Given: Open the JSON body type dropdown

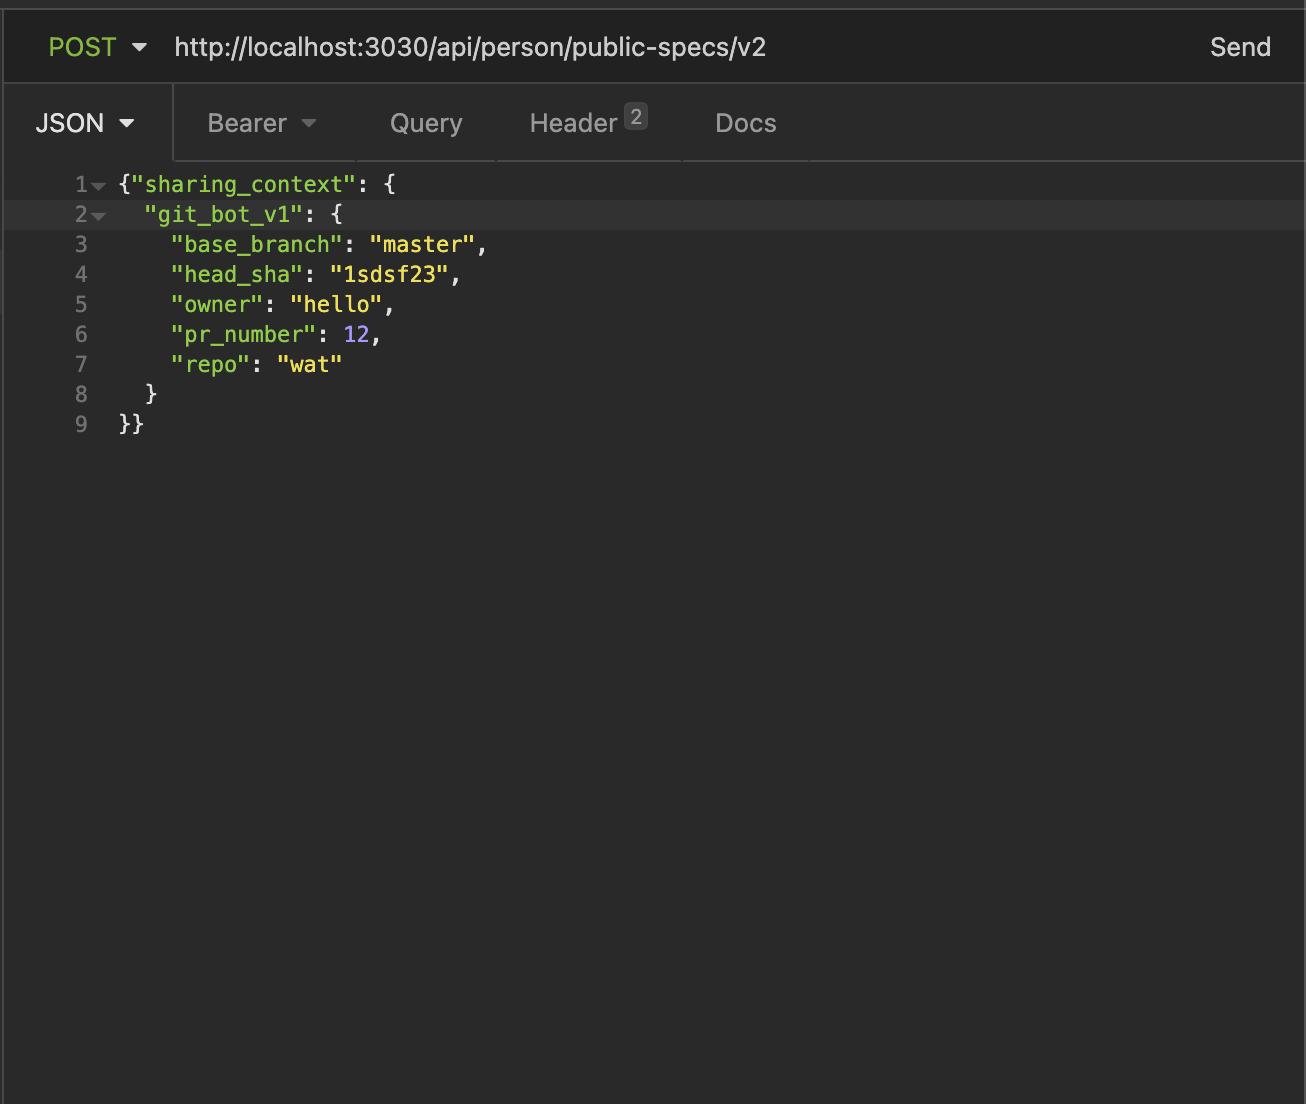Looking at the screenshot, I should [x=85, y=122].
